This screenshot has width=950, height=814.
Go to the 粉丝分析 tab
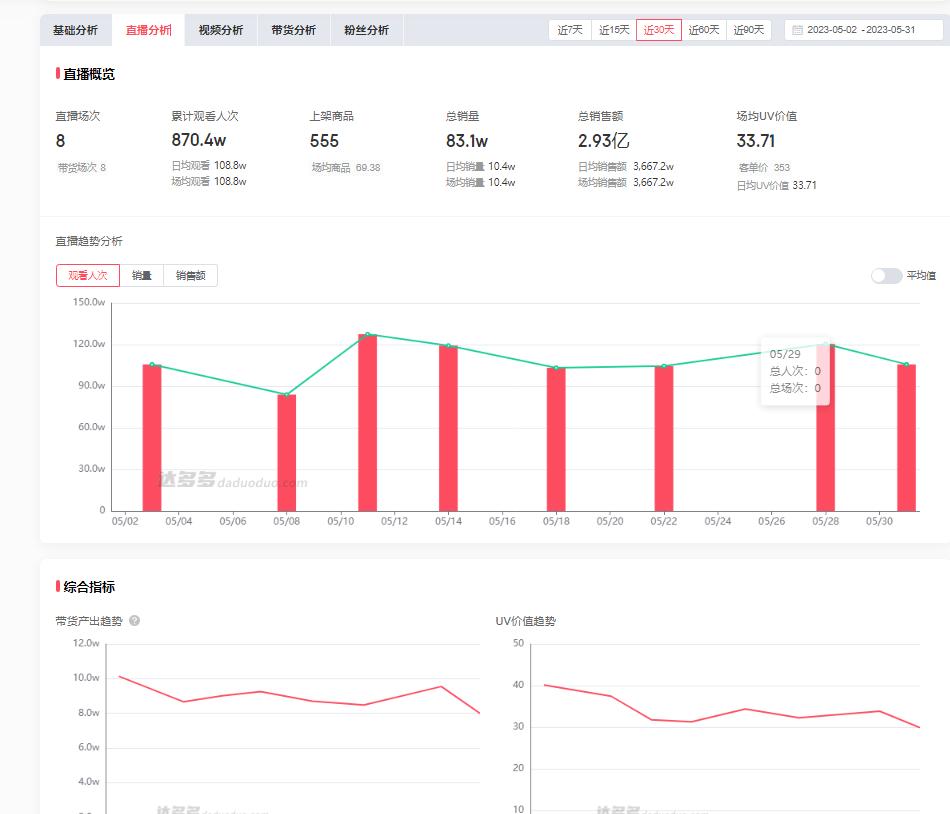point(366,30)
